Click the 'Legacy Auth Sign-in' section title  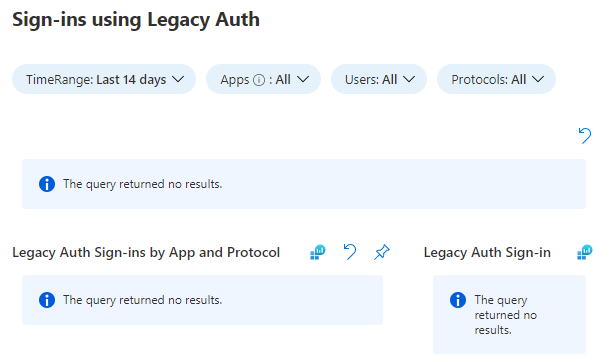coord(487,252)
